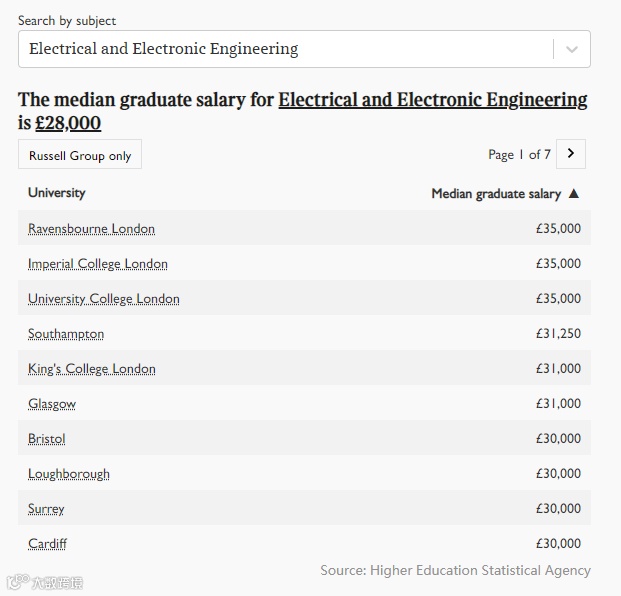Select University College London link
This screenshot has width=621, height=596.
(104, 299)
